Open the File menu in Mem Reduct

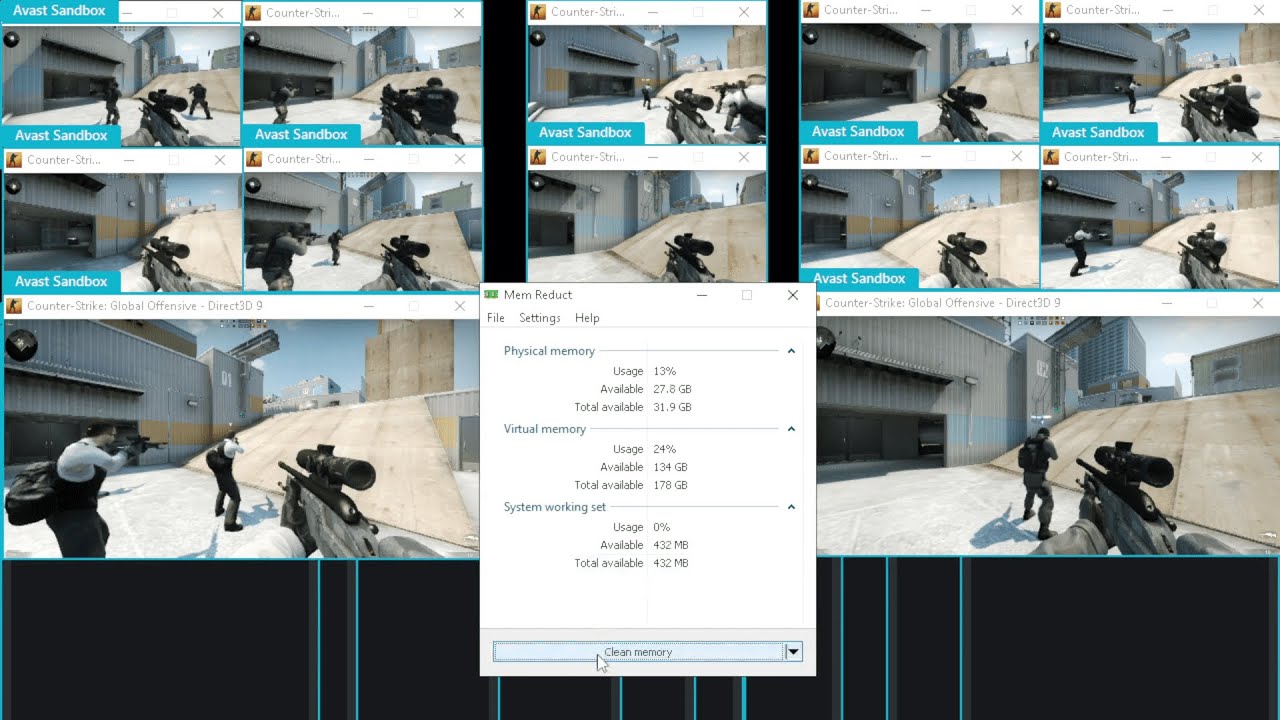coord(496,318)
